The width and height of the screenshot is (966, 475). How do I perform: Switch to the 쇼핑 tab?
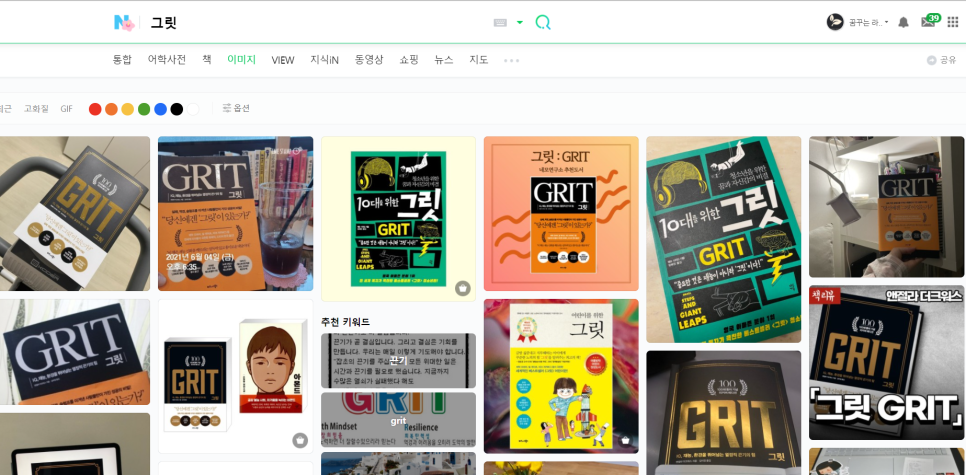[x=409, y=60]
